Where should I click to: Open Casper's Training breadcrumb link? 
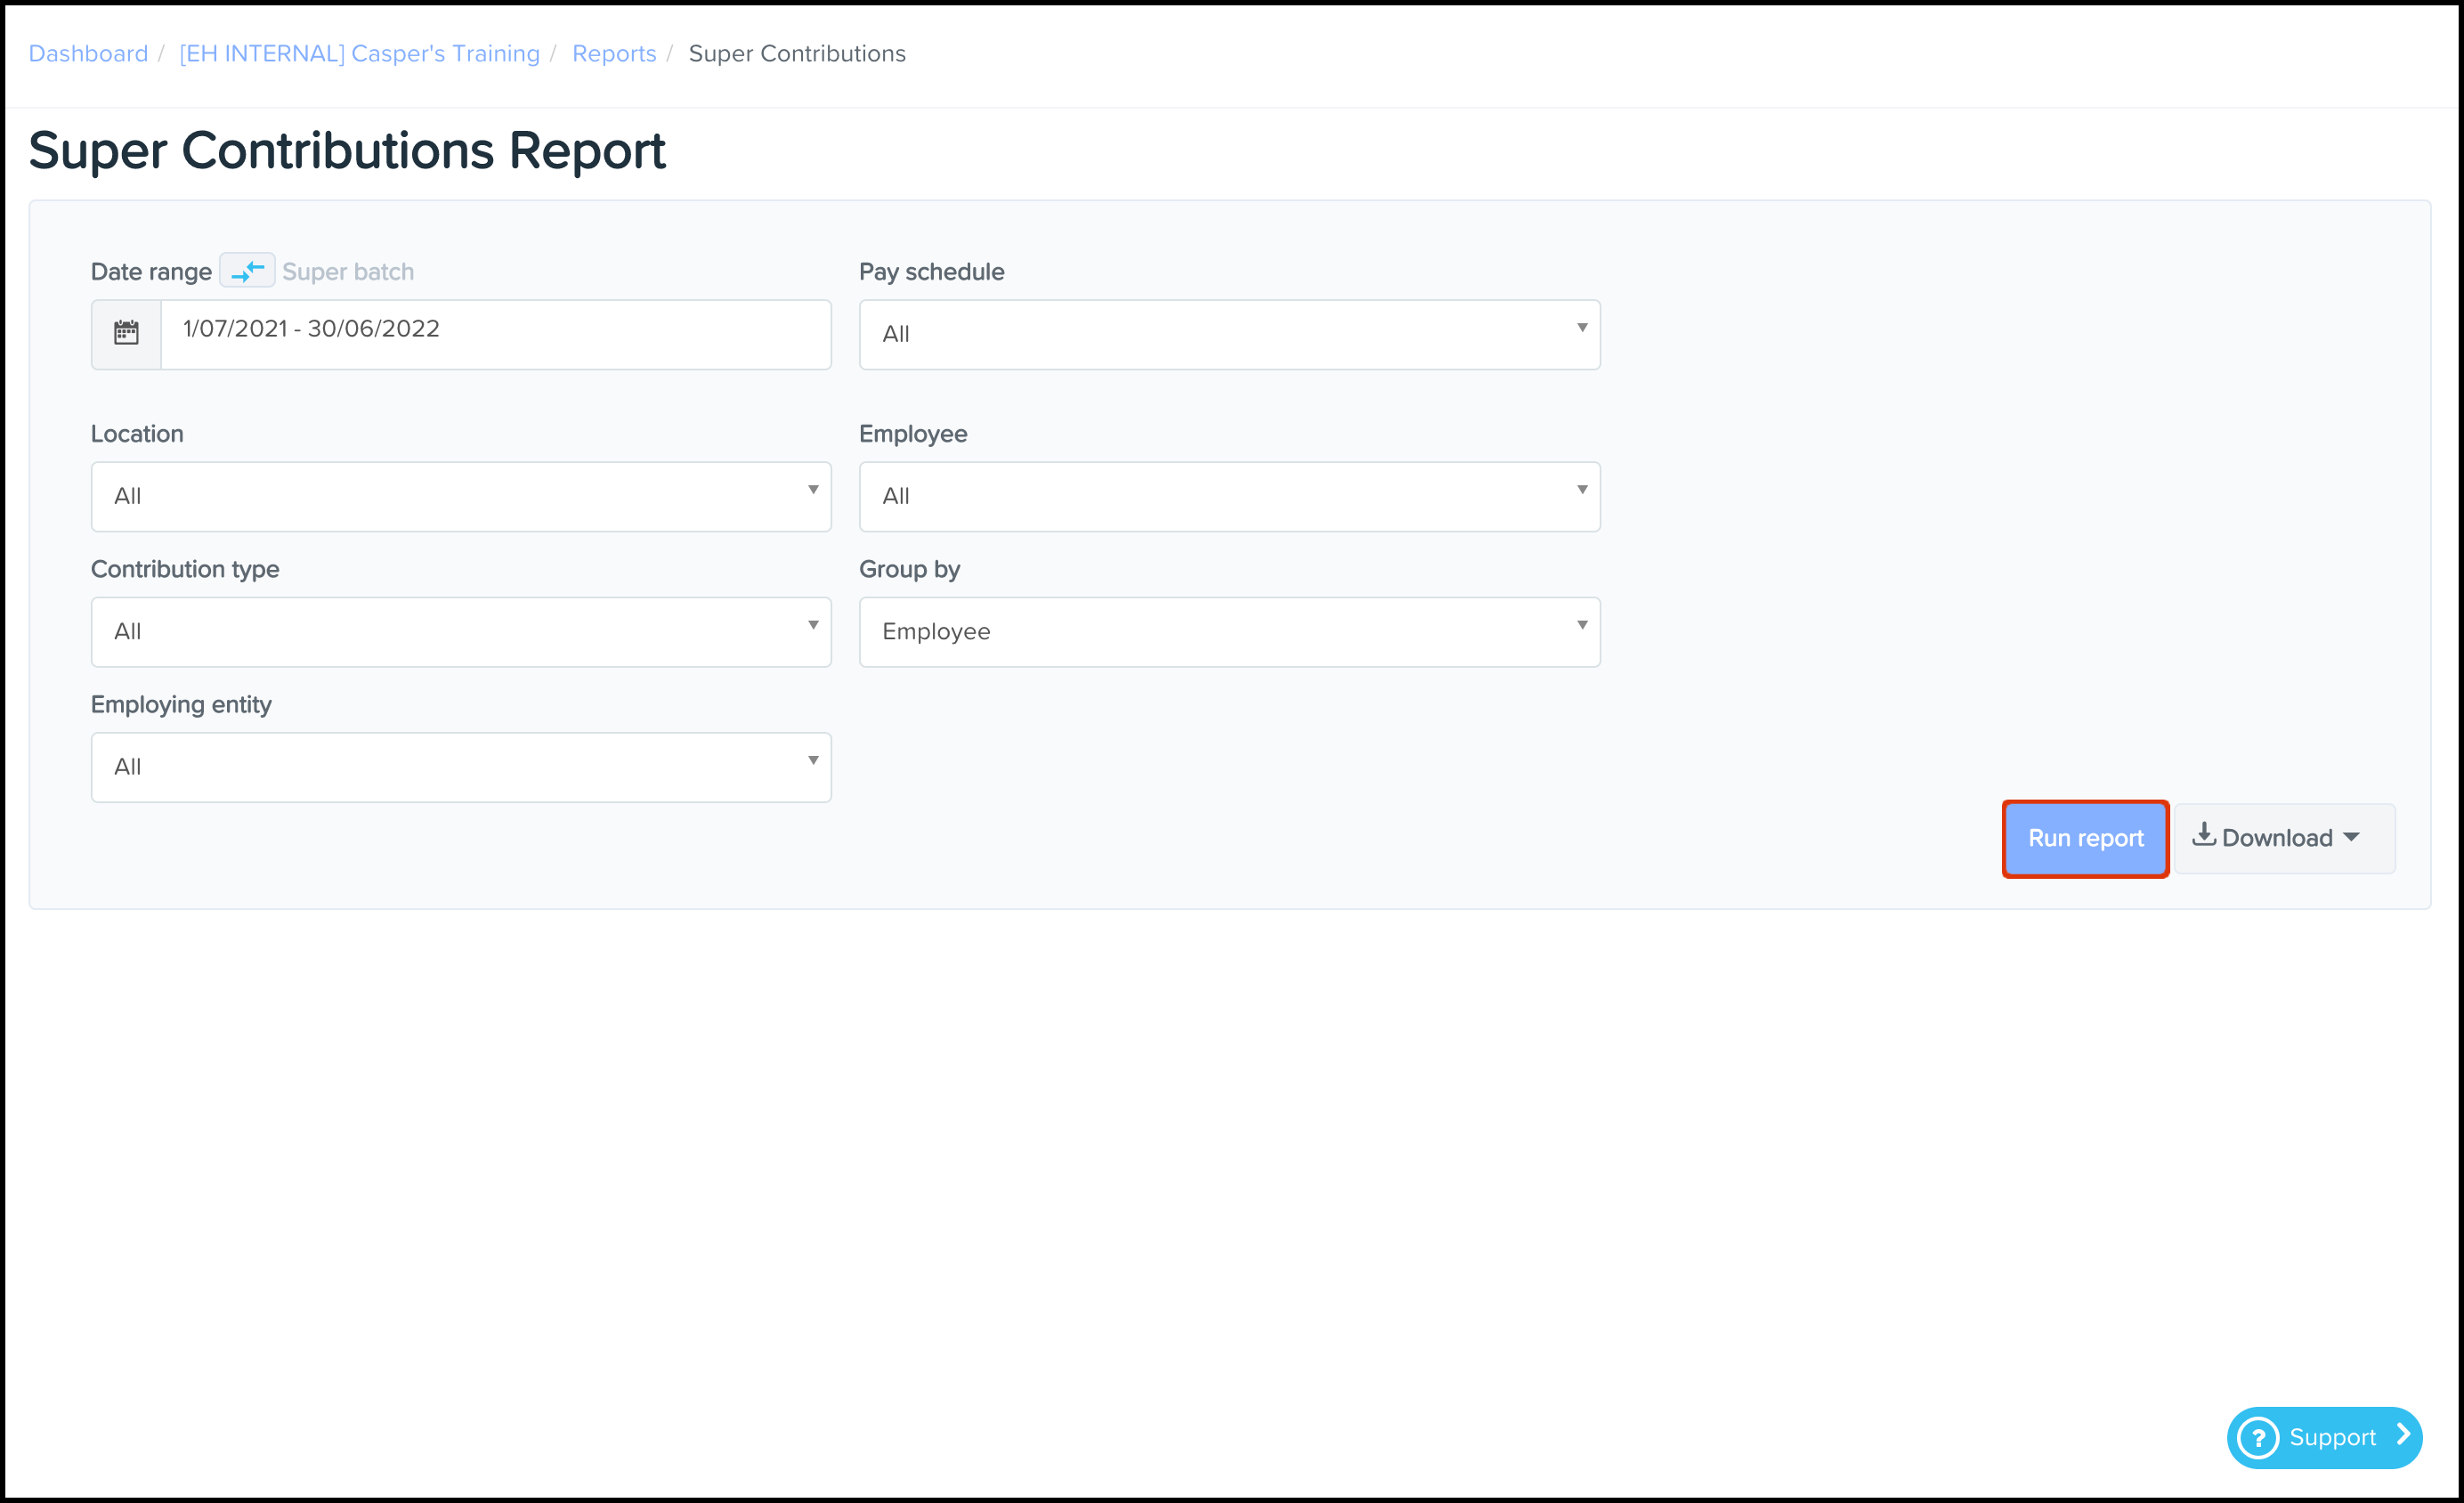pyautogui.click(x=359, y=54)
